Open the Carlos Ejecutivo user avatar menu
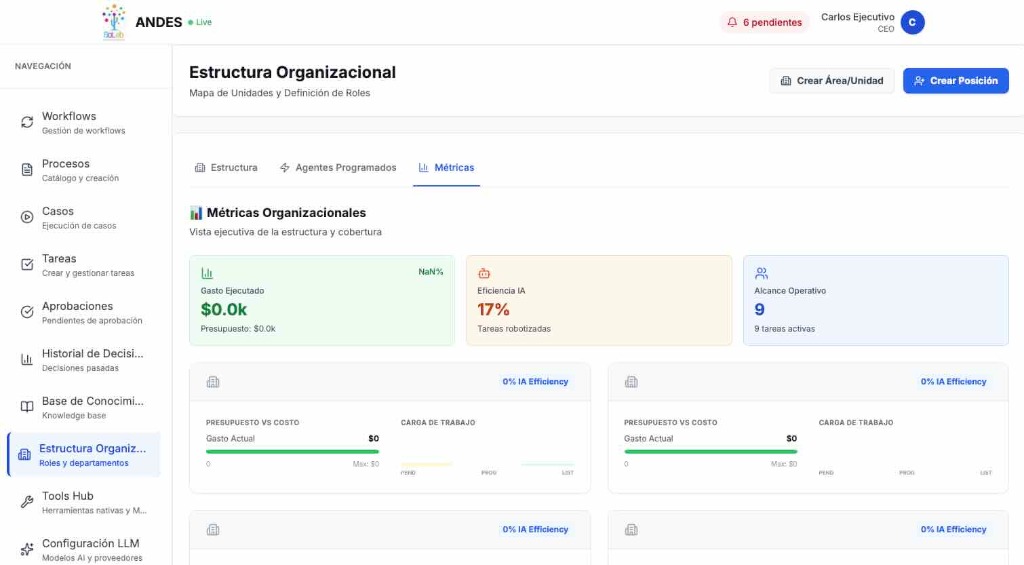 912,22
